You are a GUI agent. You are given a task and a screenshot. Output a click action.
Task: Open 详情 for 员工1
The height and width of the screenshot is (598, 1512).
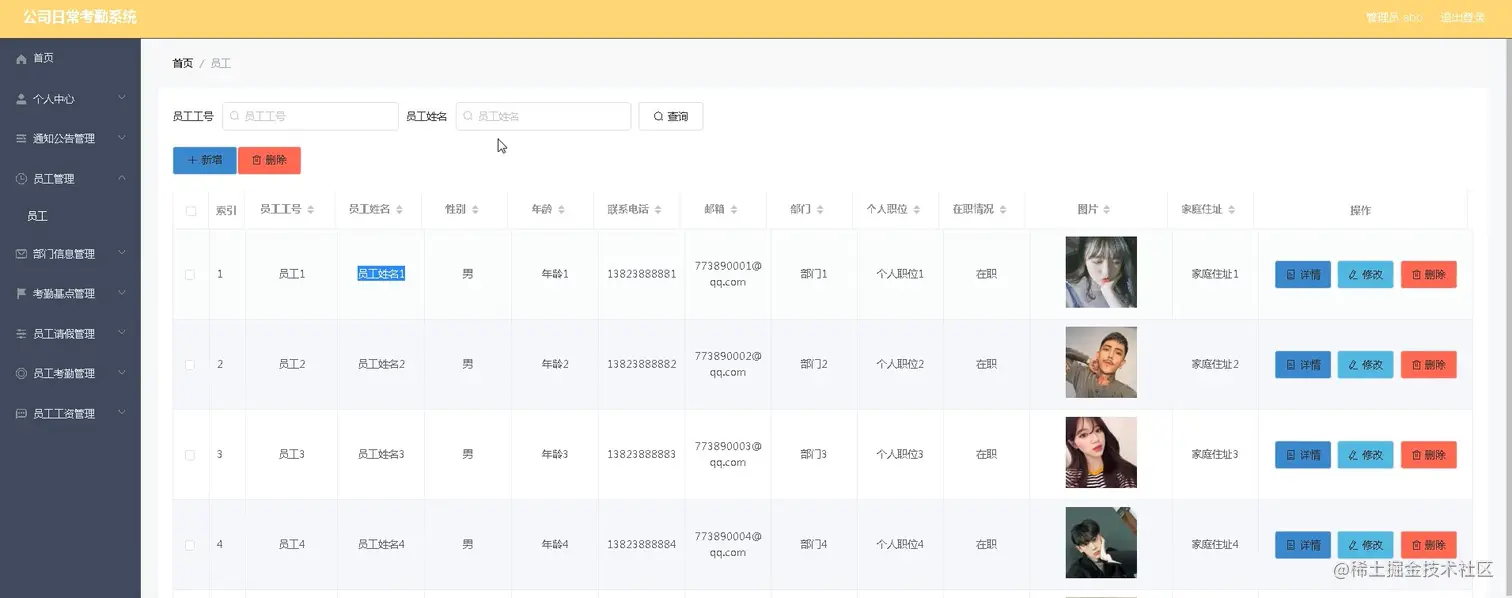[x=1303, y=275]
